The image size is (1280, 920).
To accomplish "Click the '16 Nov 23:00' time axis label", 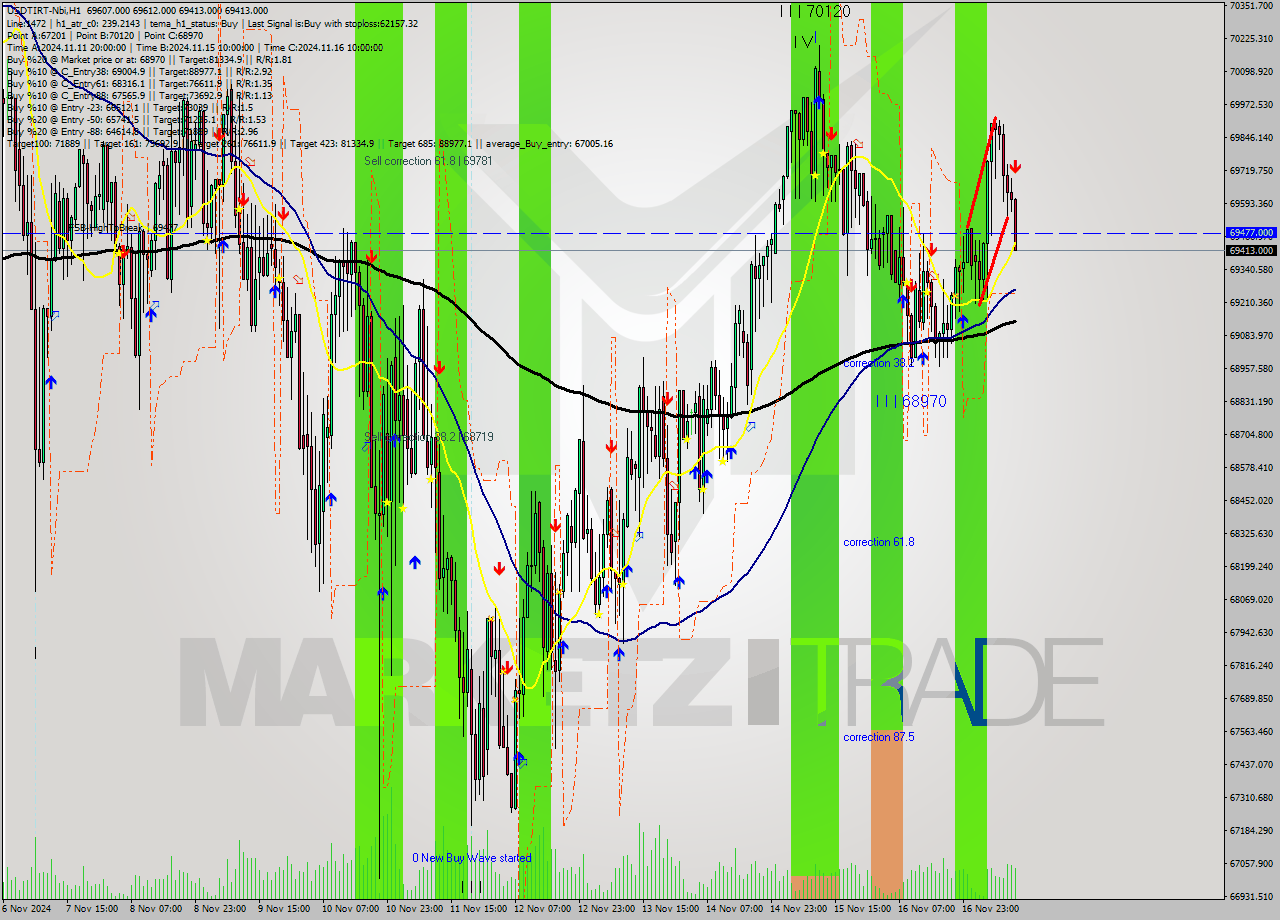I will pyautogui.click(x=991, y=909).
